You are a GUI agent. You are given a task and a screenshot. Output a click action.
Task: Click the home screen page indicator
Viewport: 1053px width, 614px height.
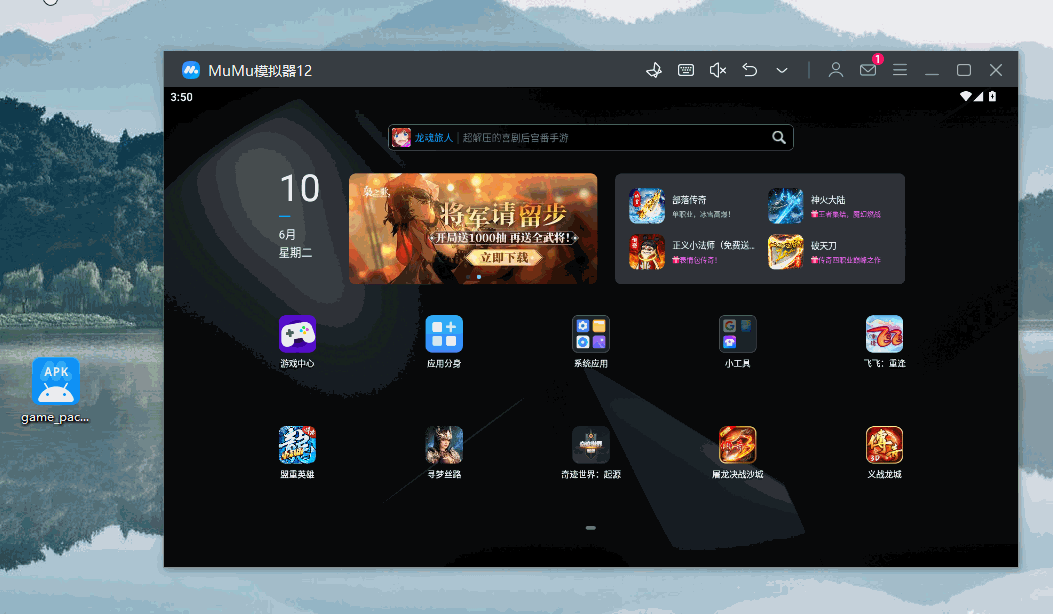tap(591, 528)
